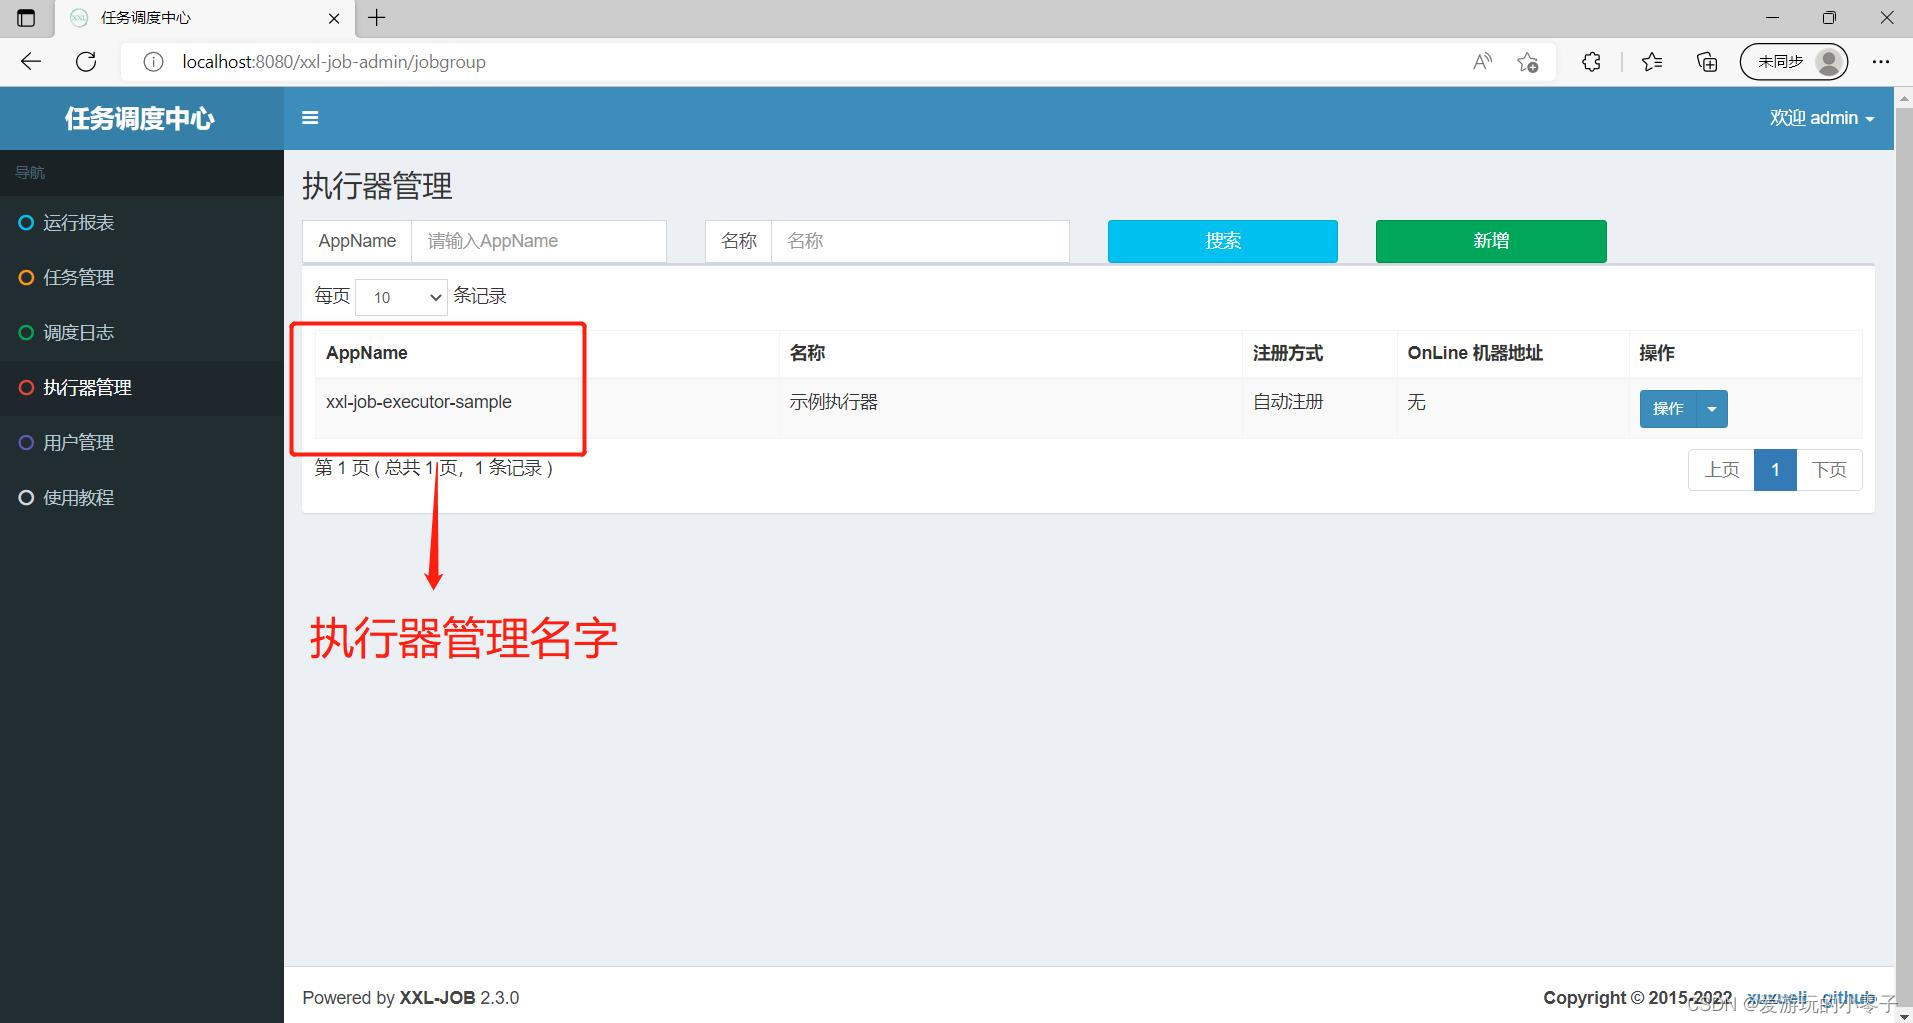The height and width of the screenshot is (1023, 1913).
Task: Reload the page with refresh icon
Action: [86, 62]
